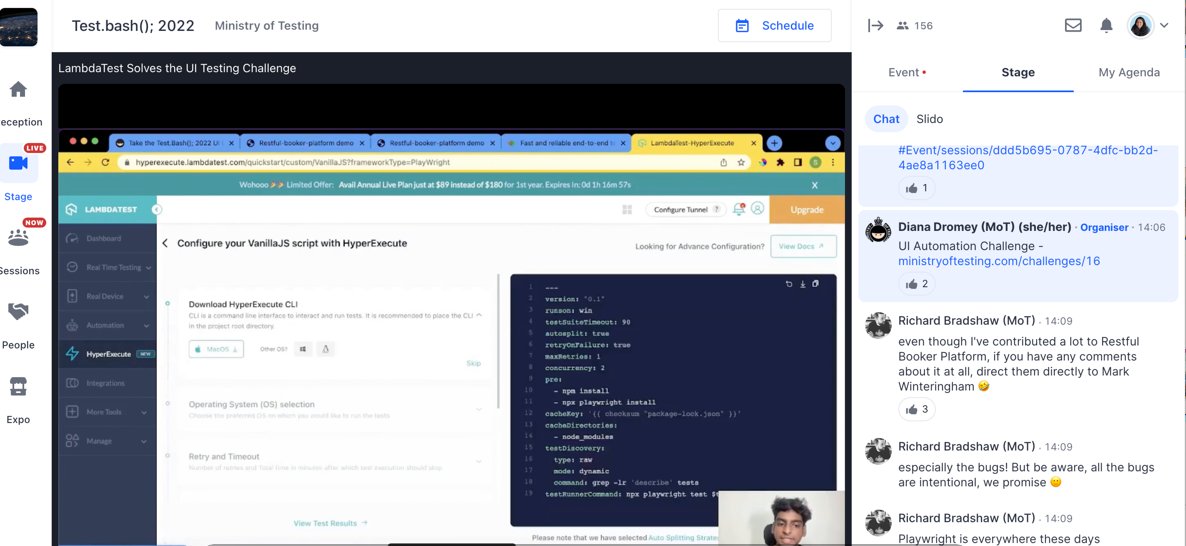Open ministryoftesting.com/challenges/16 link
Image resolution: width=1186 pixels, height=546 pixels.
[998, 262]
